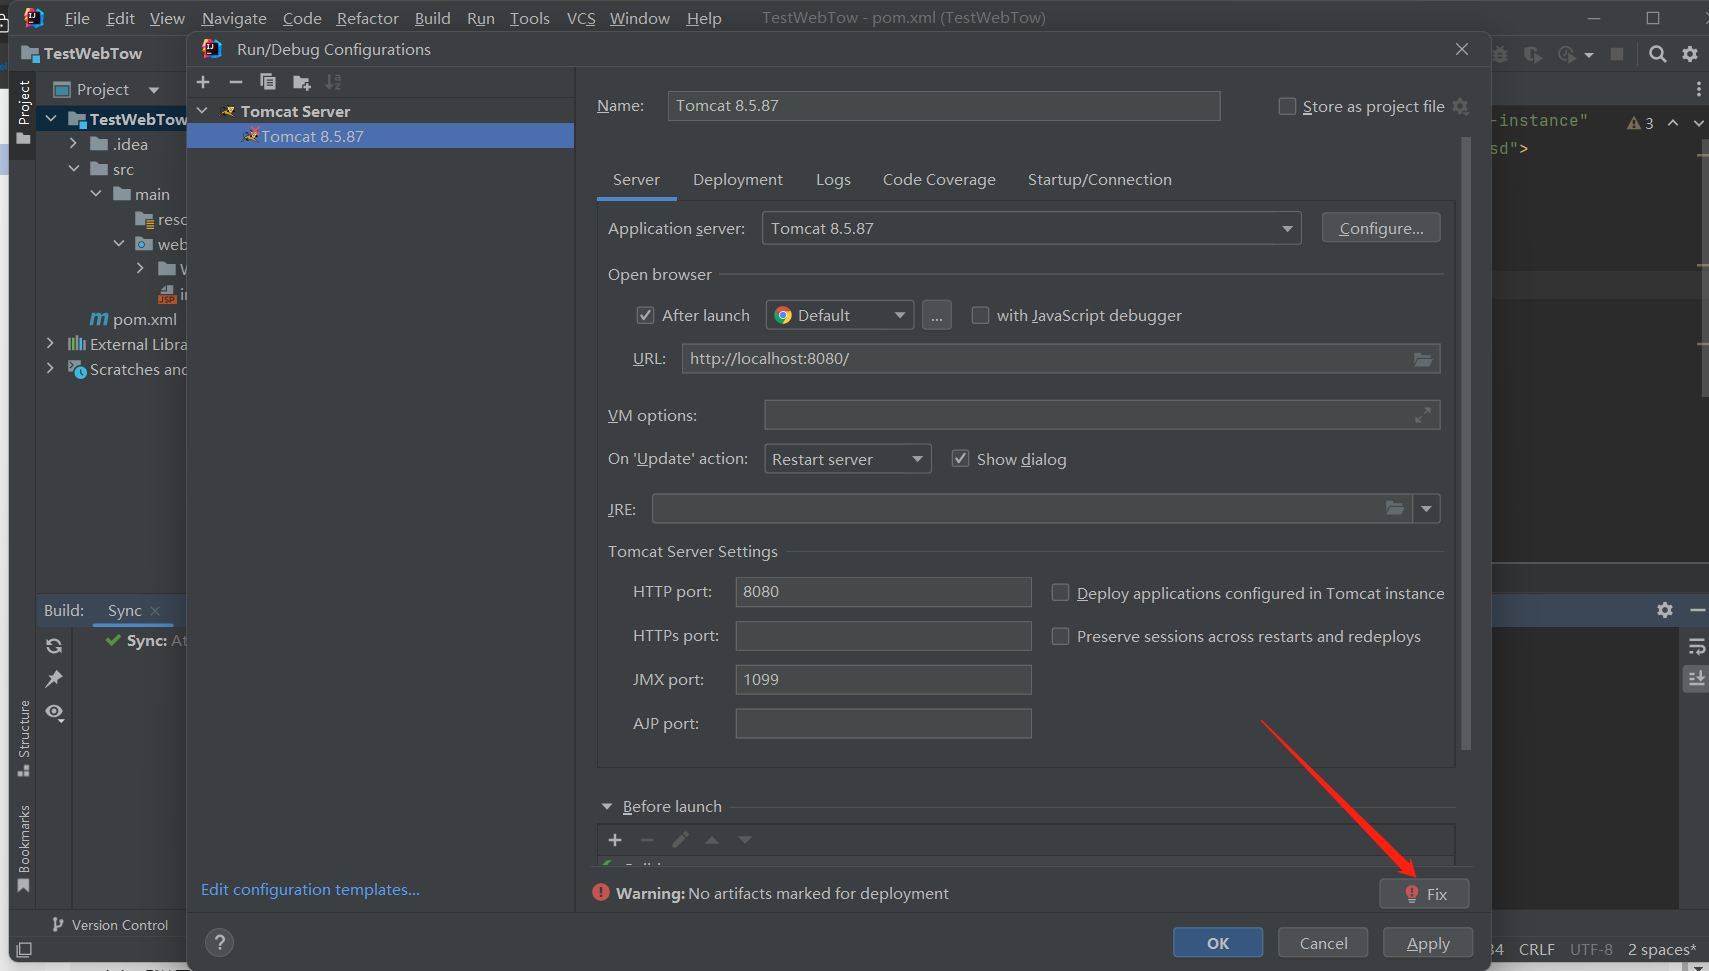
Task: Move configuration into a new folder
Action: click(x=301, y=82)
